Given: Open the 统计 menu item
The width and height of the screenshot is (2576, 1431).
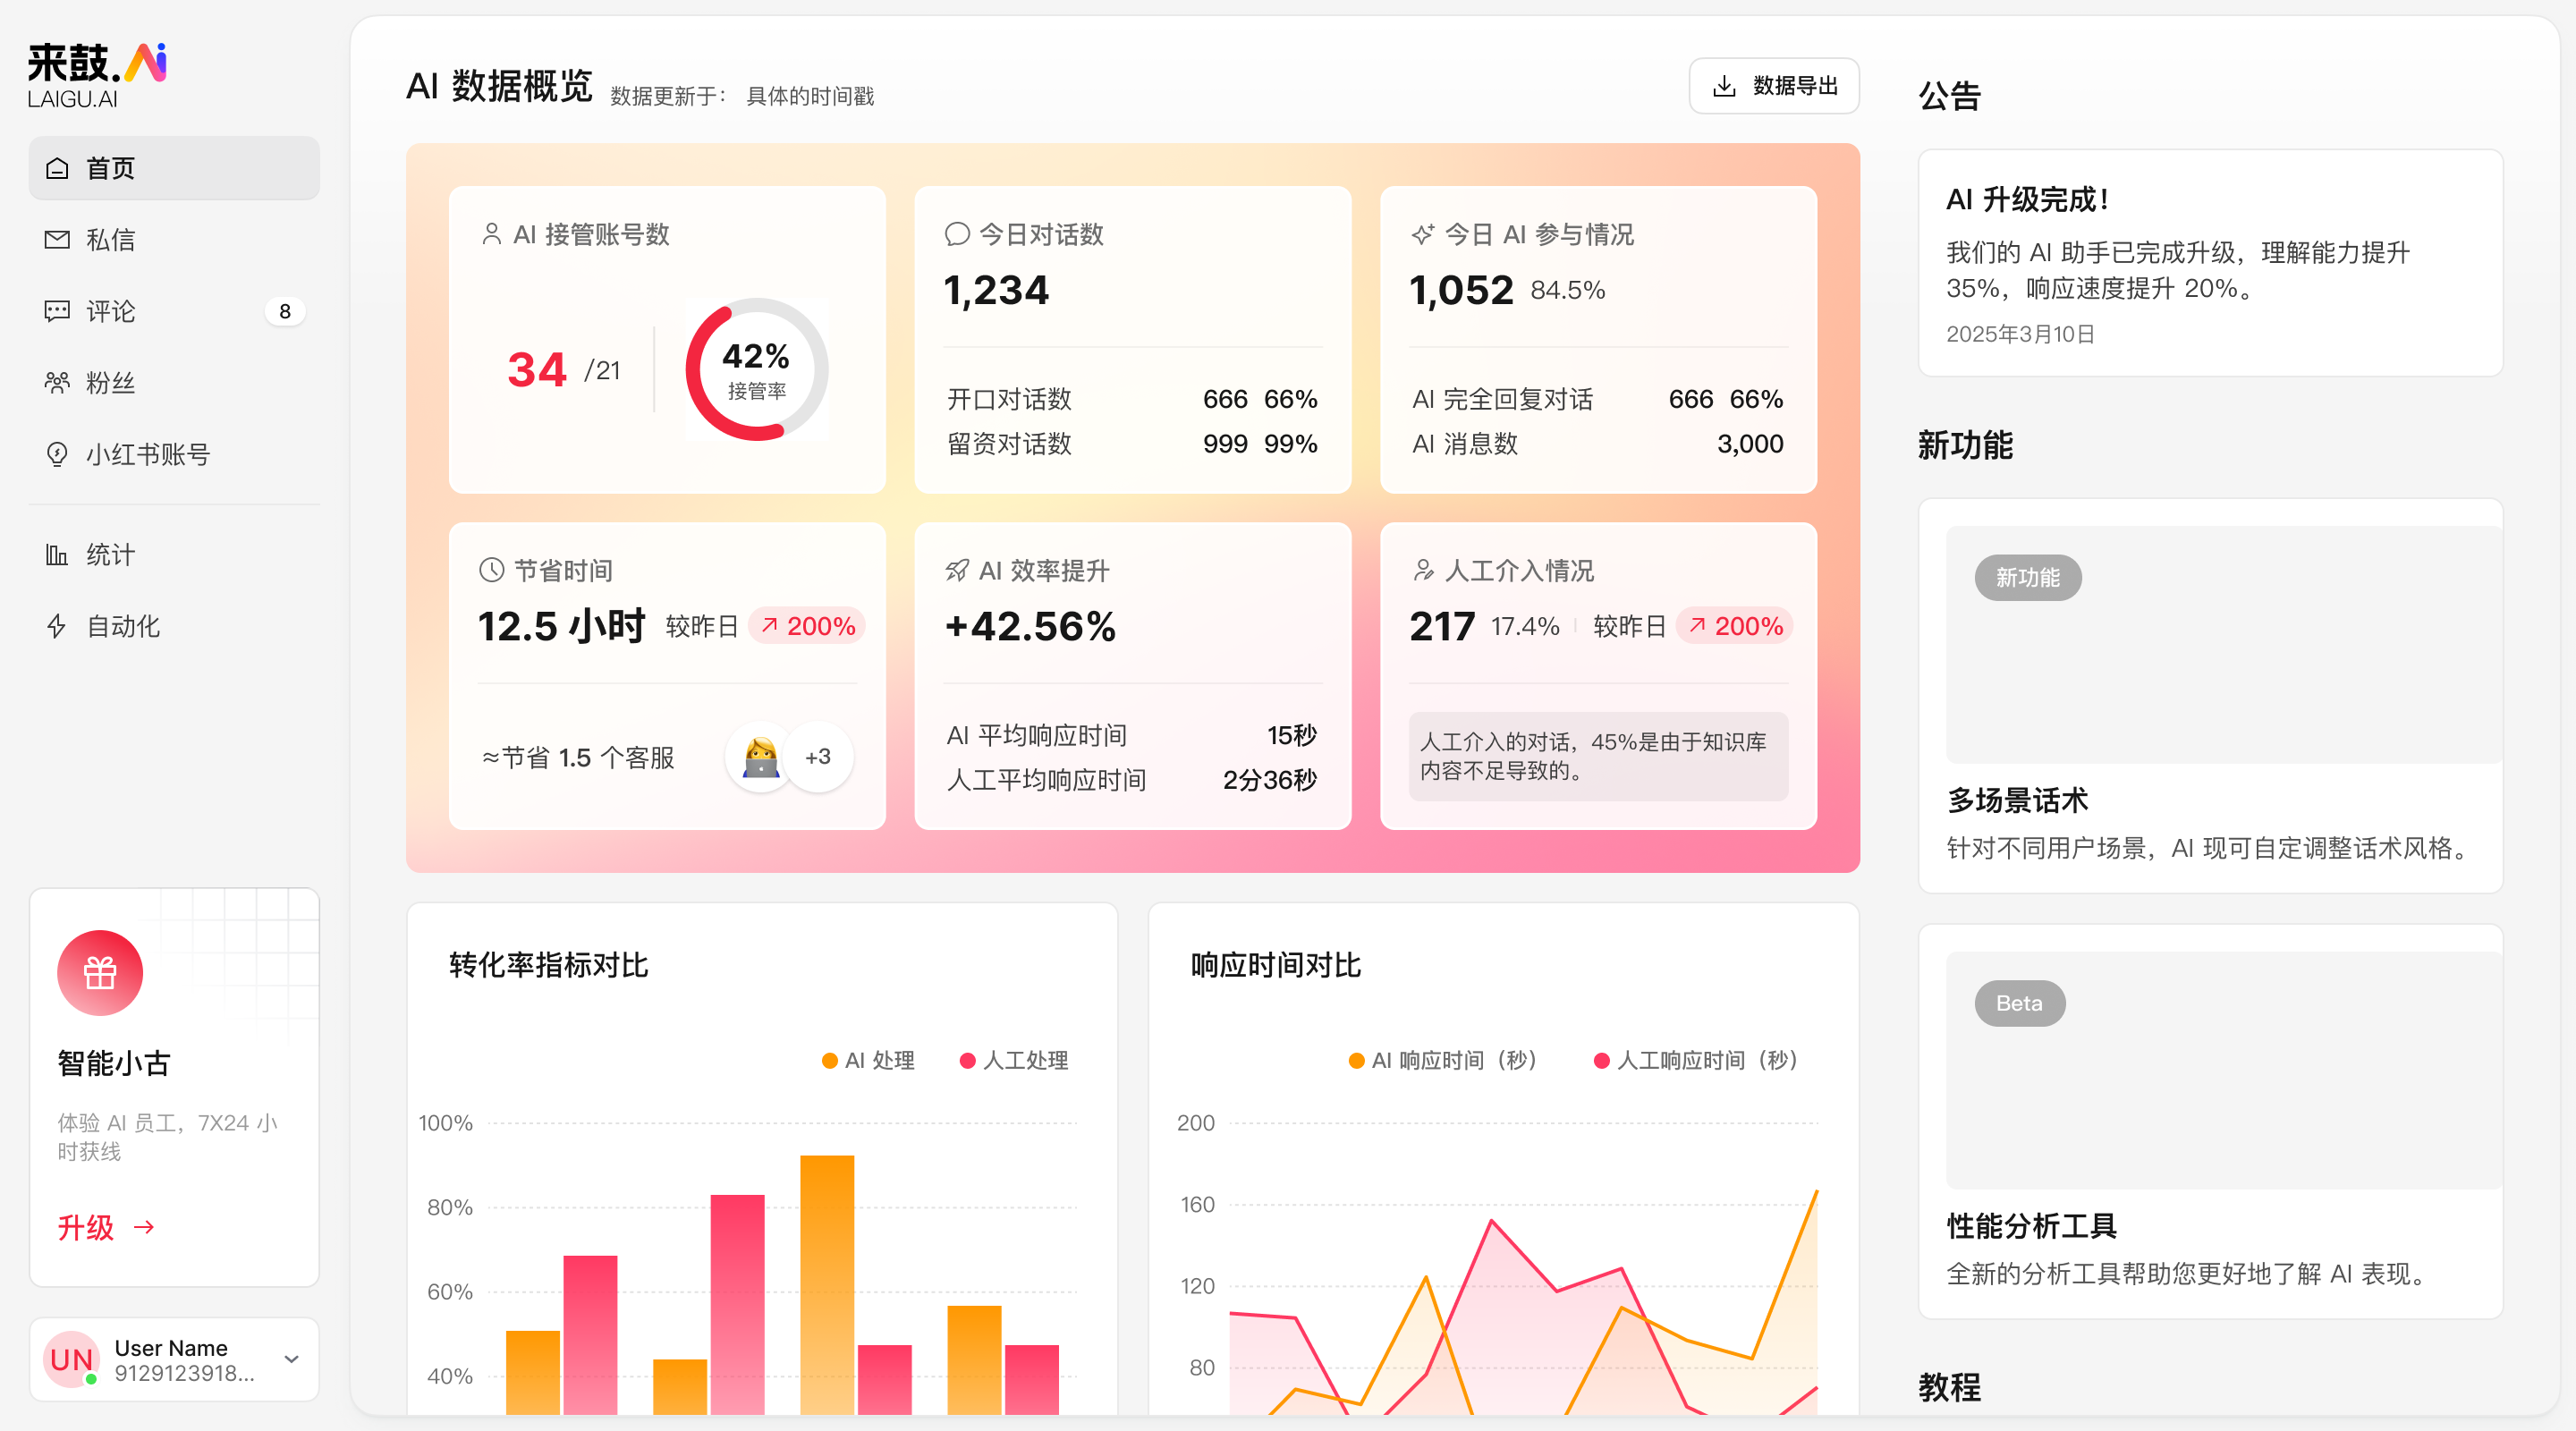Looking at the screenshot, I should point(110,555).
